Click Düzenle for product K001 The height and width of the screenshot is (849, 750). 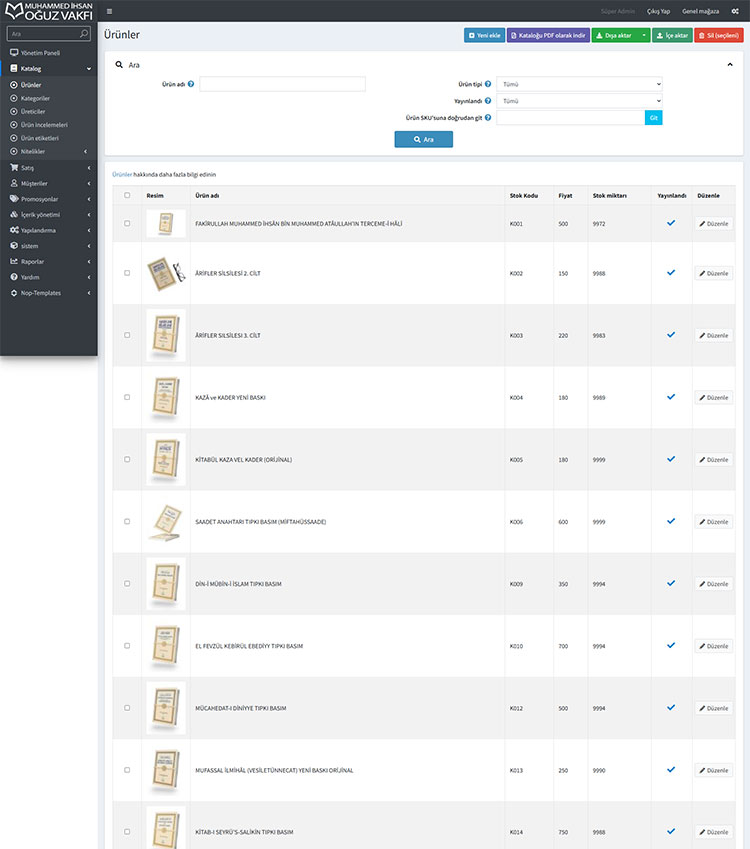[714, 224]
